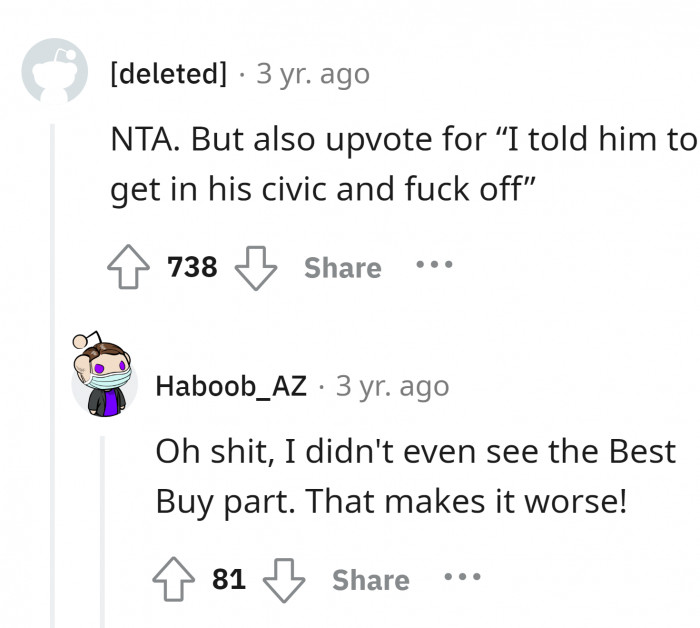Share Haboob_AZ's Best Buy reply

[x=370, y=580]
